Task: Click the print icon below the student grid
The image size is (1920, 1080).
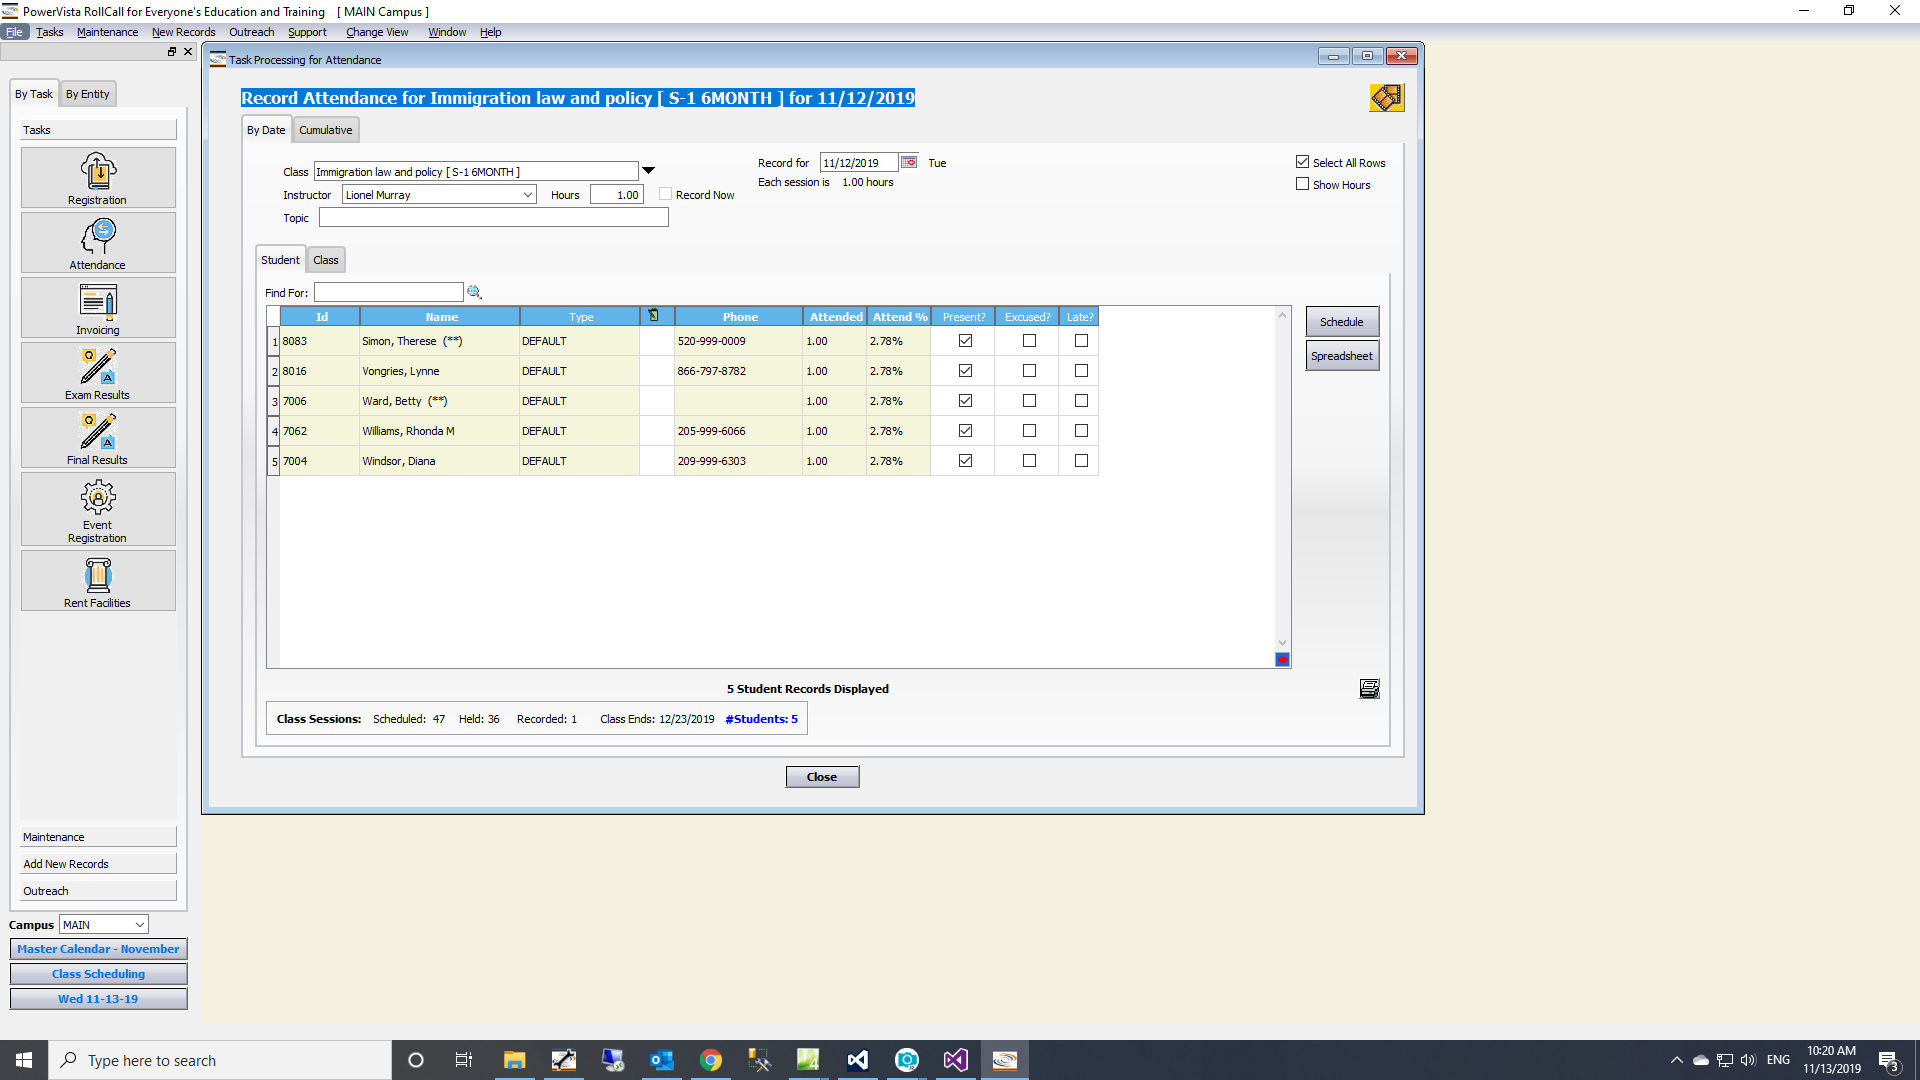Action: click(1369, 689)
